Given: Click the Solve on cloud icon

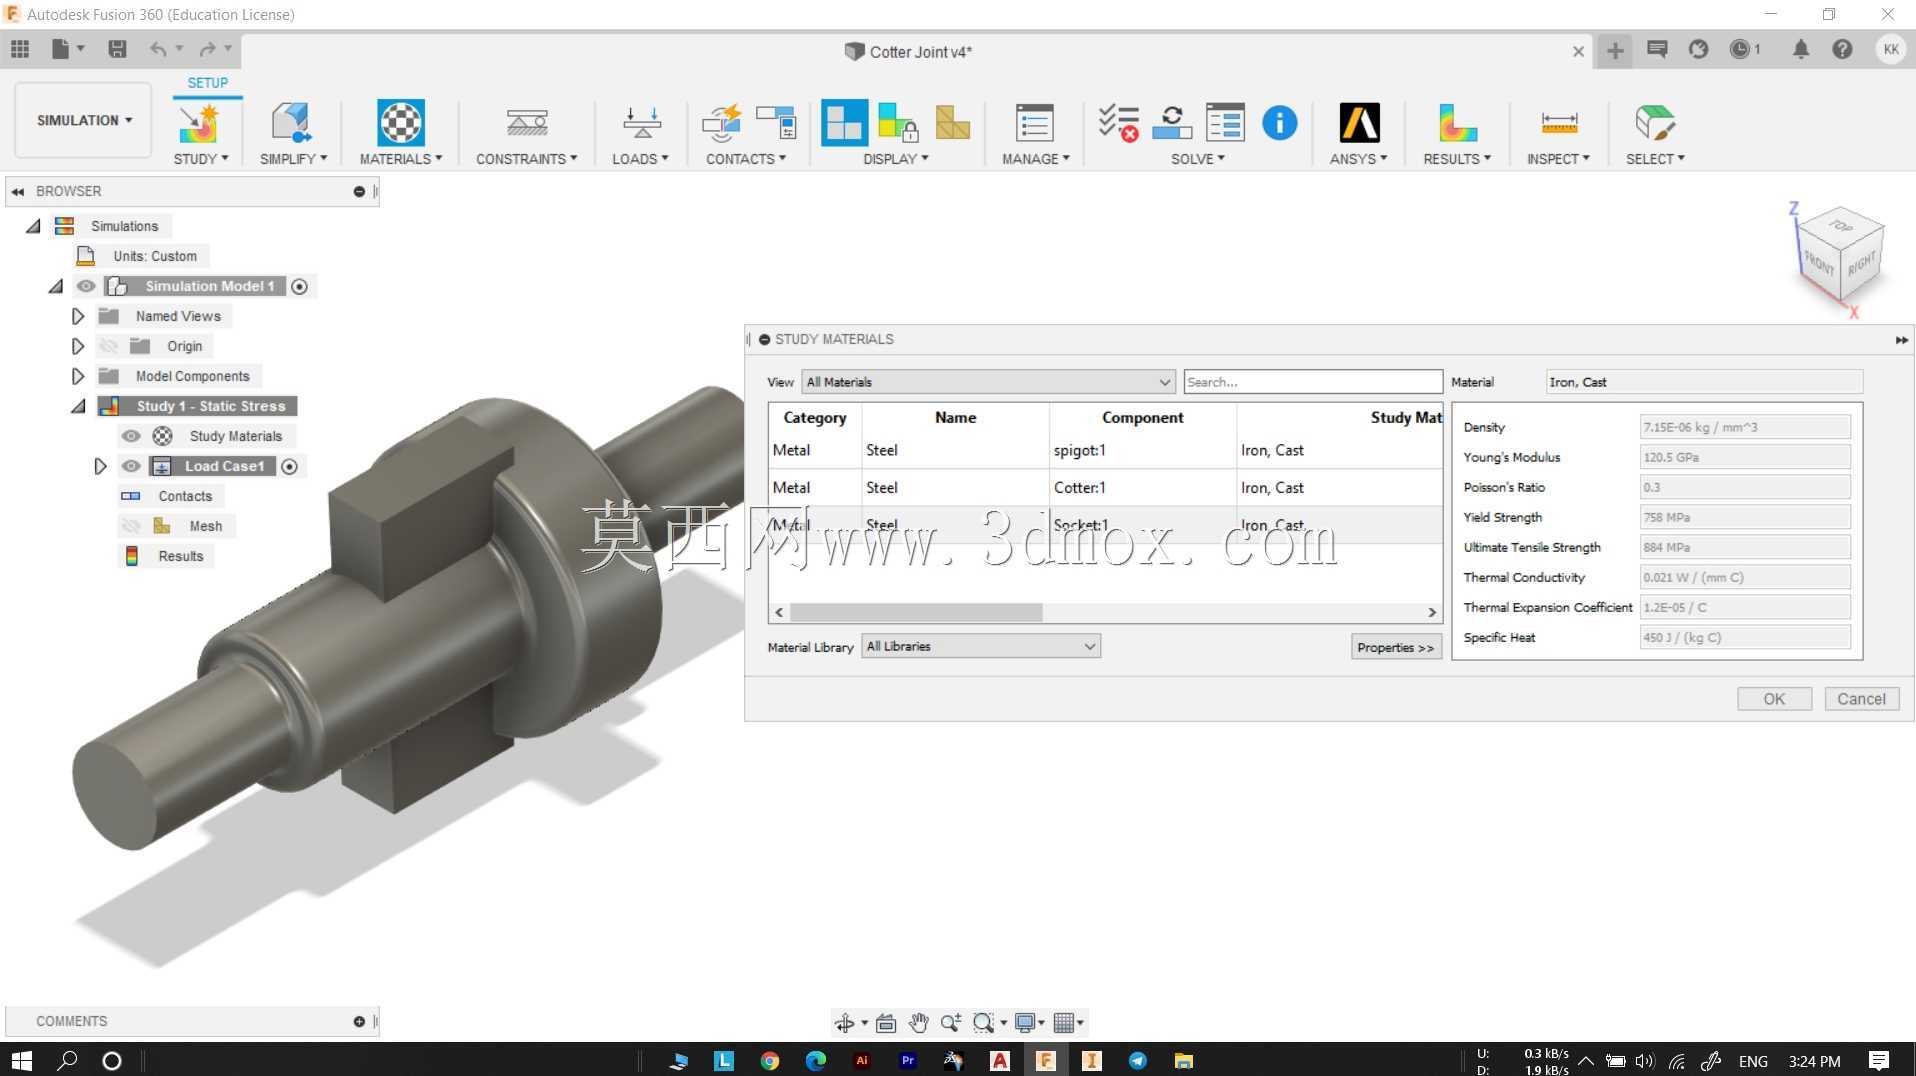Looking at the screenshot, I should coord(1172,123).
